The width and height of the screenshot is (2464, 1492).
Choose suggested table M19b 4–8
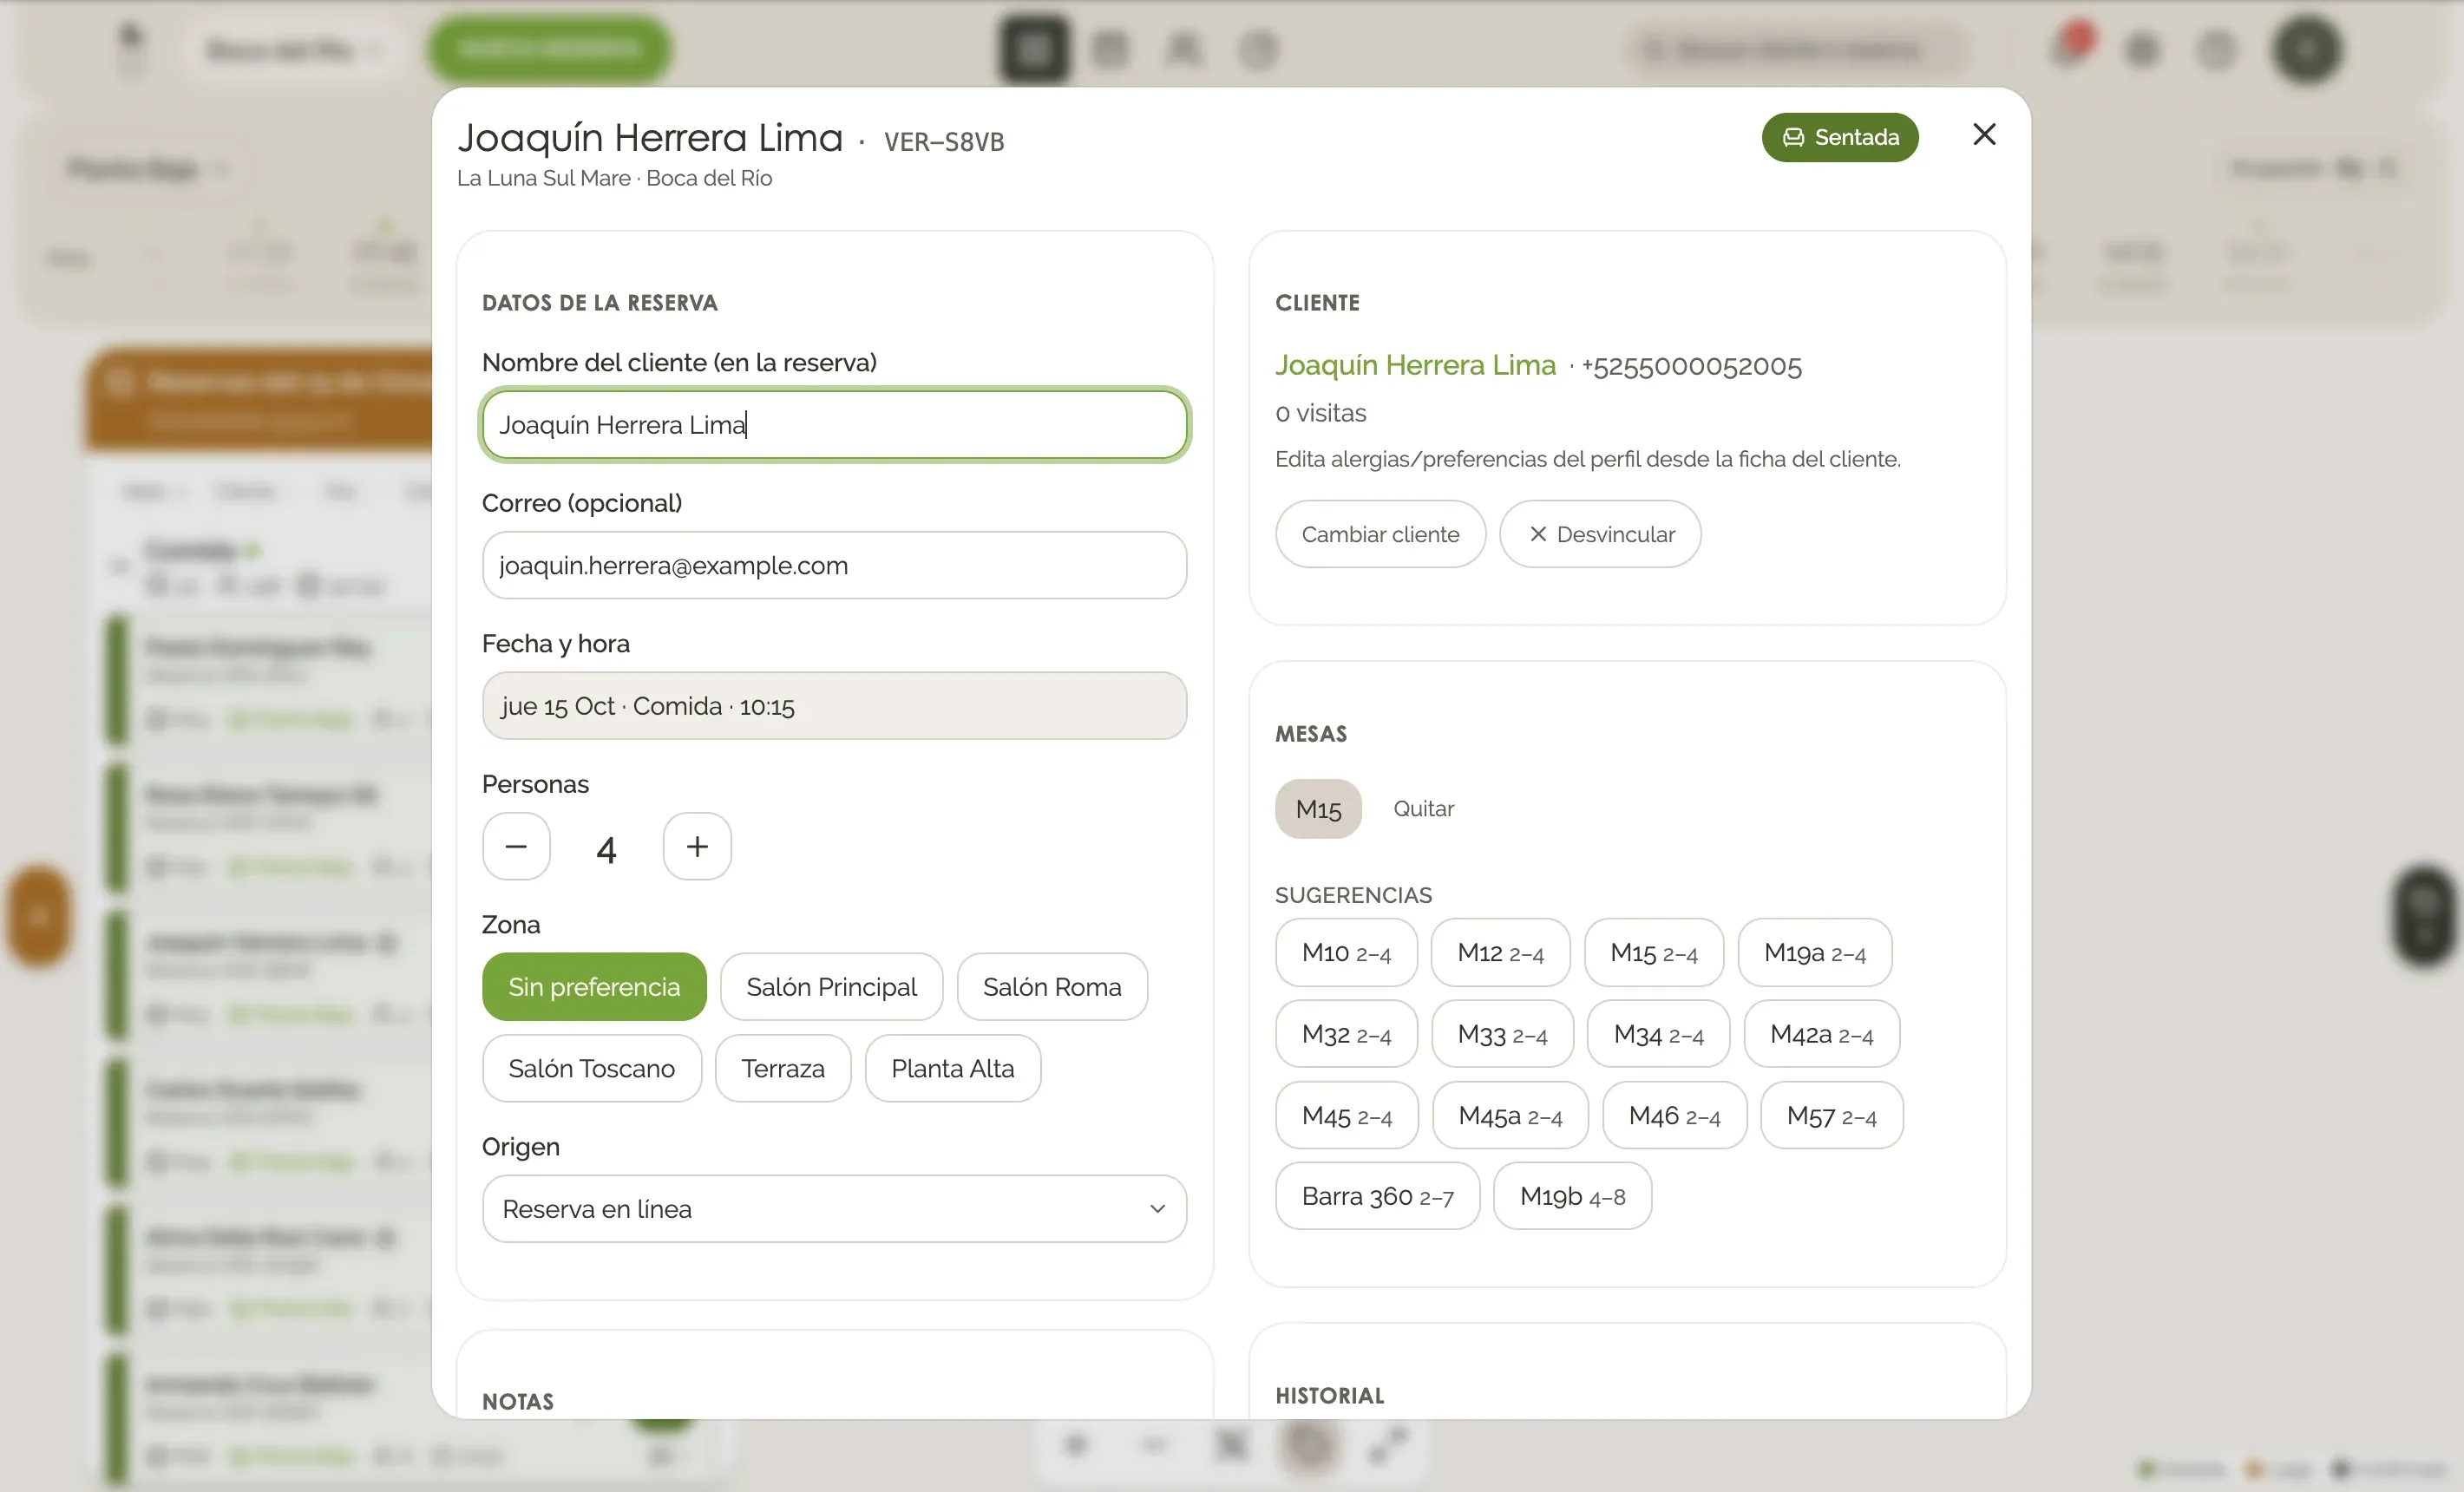click(x=1572, y=1196)
